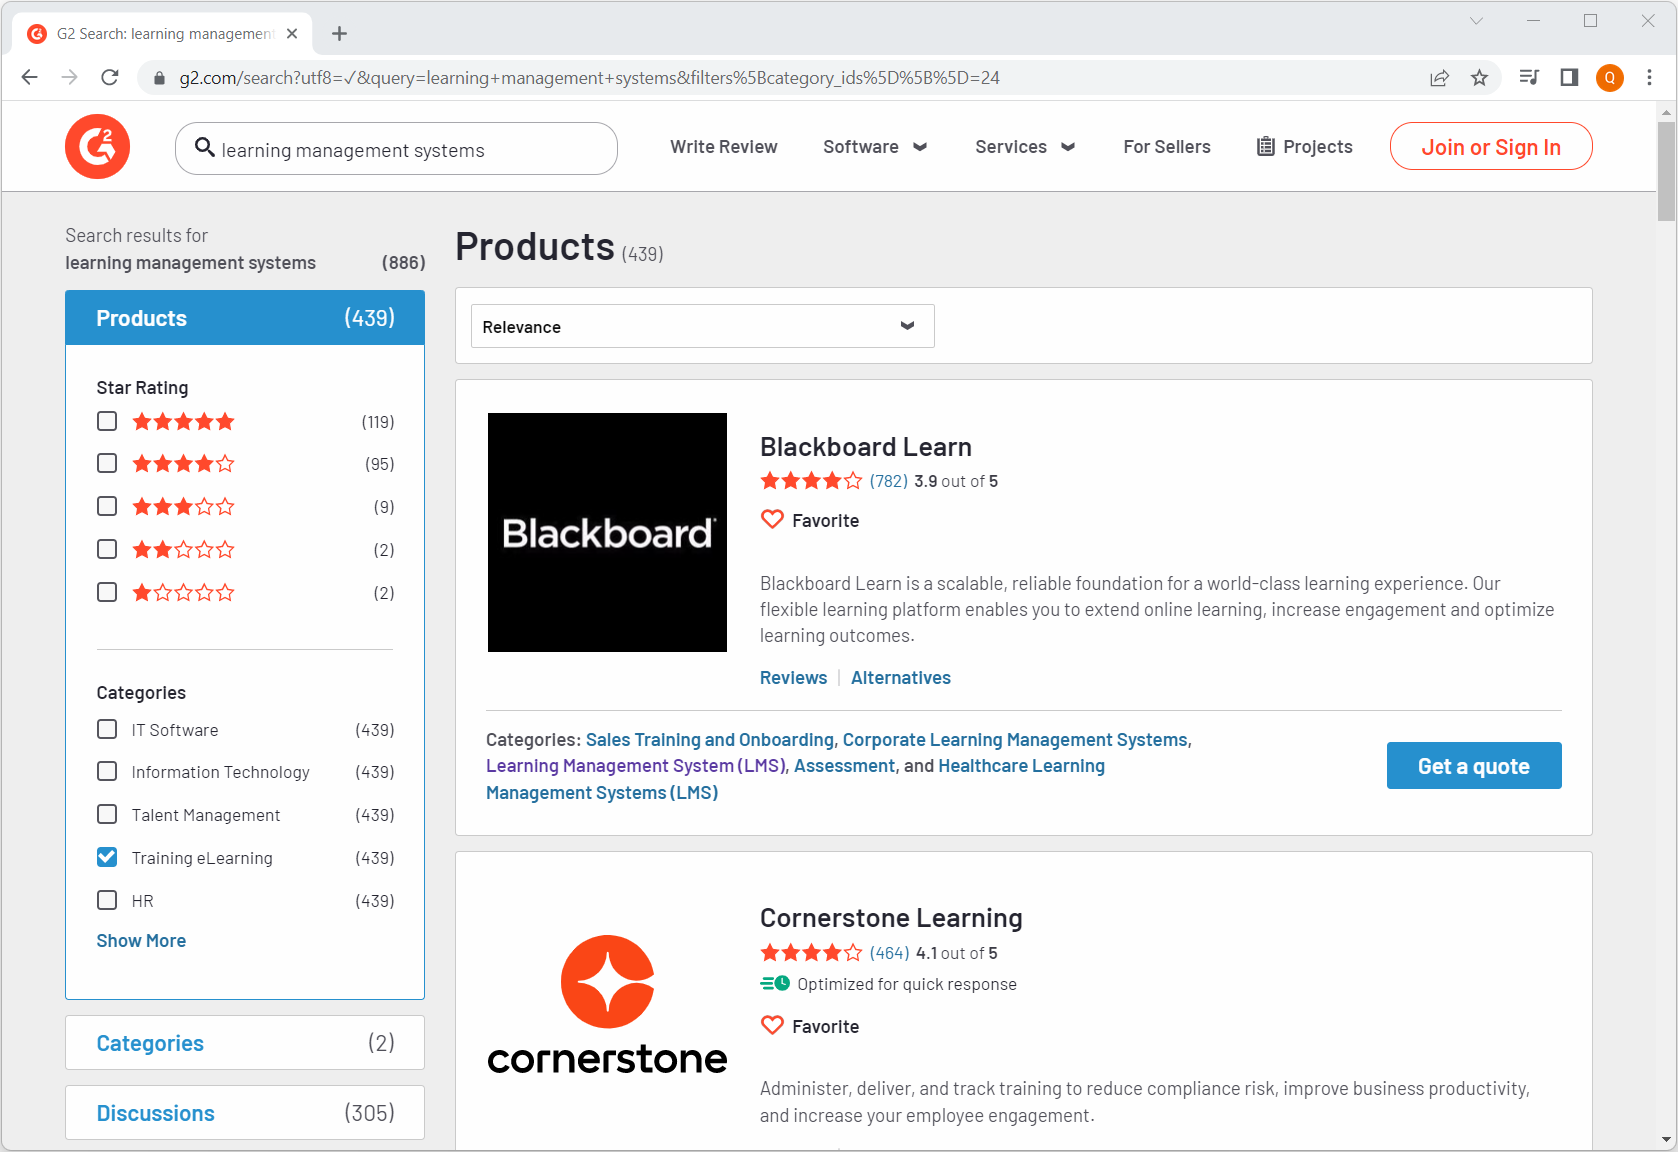Open Cornerstone Learning product title

click(x=891, y=918)
